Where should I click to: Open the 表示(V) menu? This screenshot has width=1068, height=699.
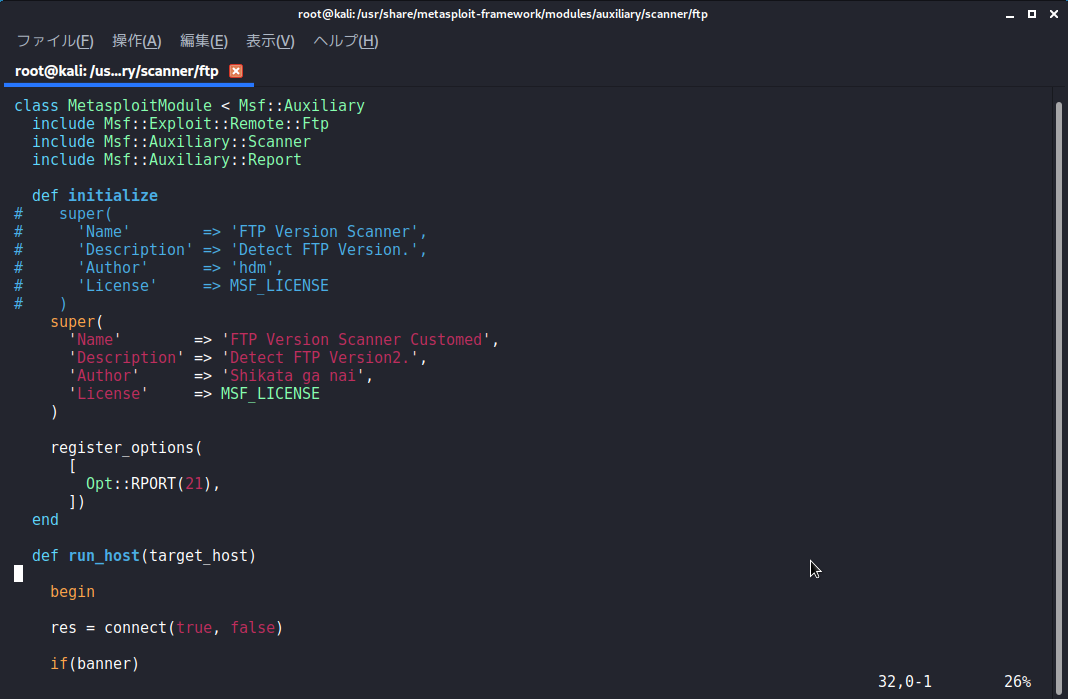[270, 41]
